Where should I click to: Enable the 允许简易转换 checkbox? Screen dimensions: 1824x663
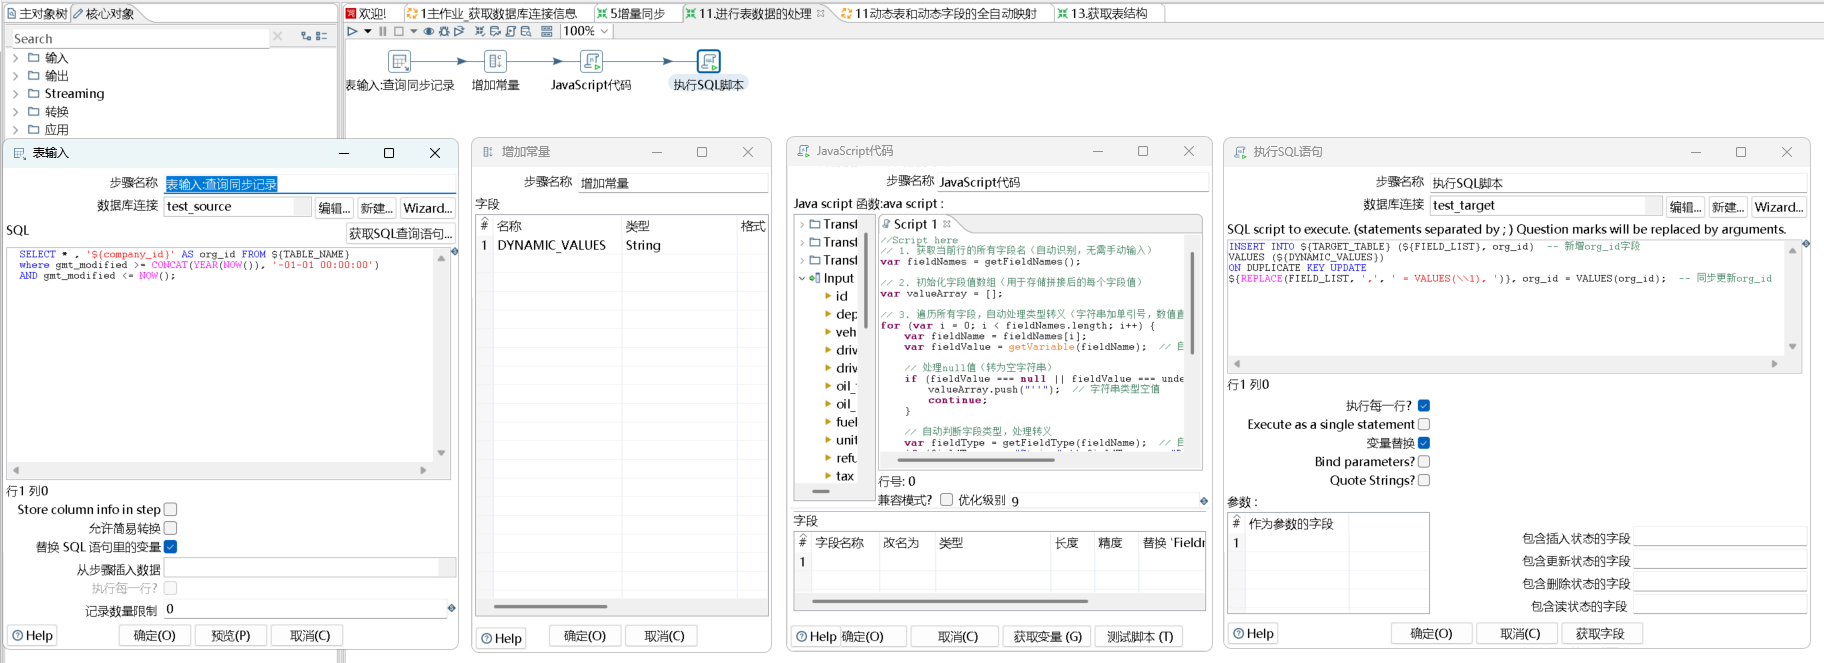click(x=170, y=528)
